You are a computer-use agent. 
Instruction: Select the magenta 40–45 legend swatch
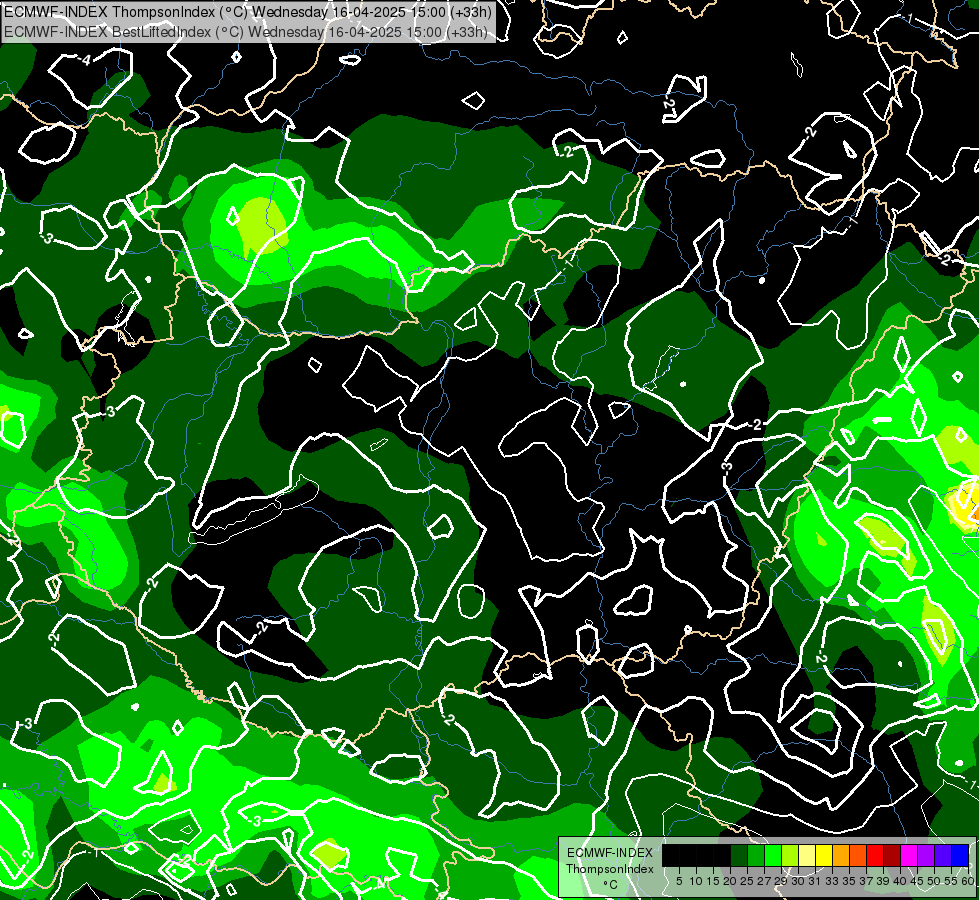909,855
